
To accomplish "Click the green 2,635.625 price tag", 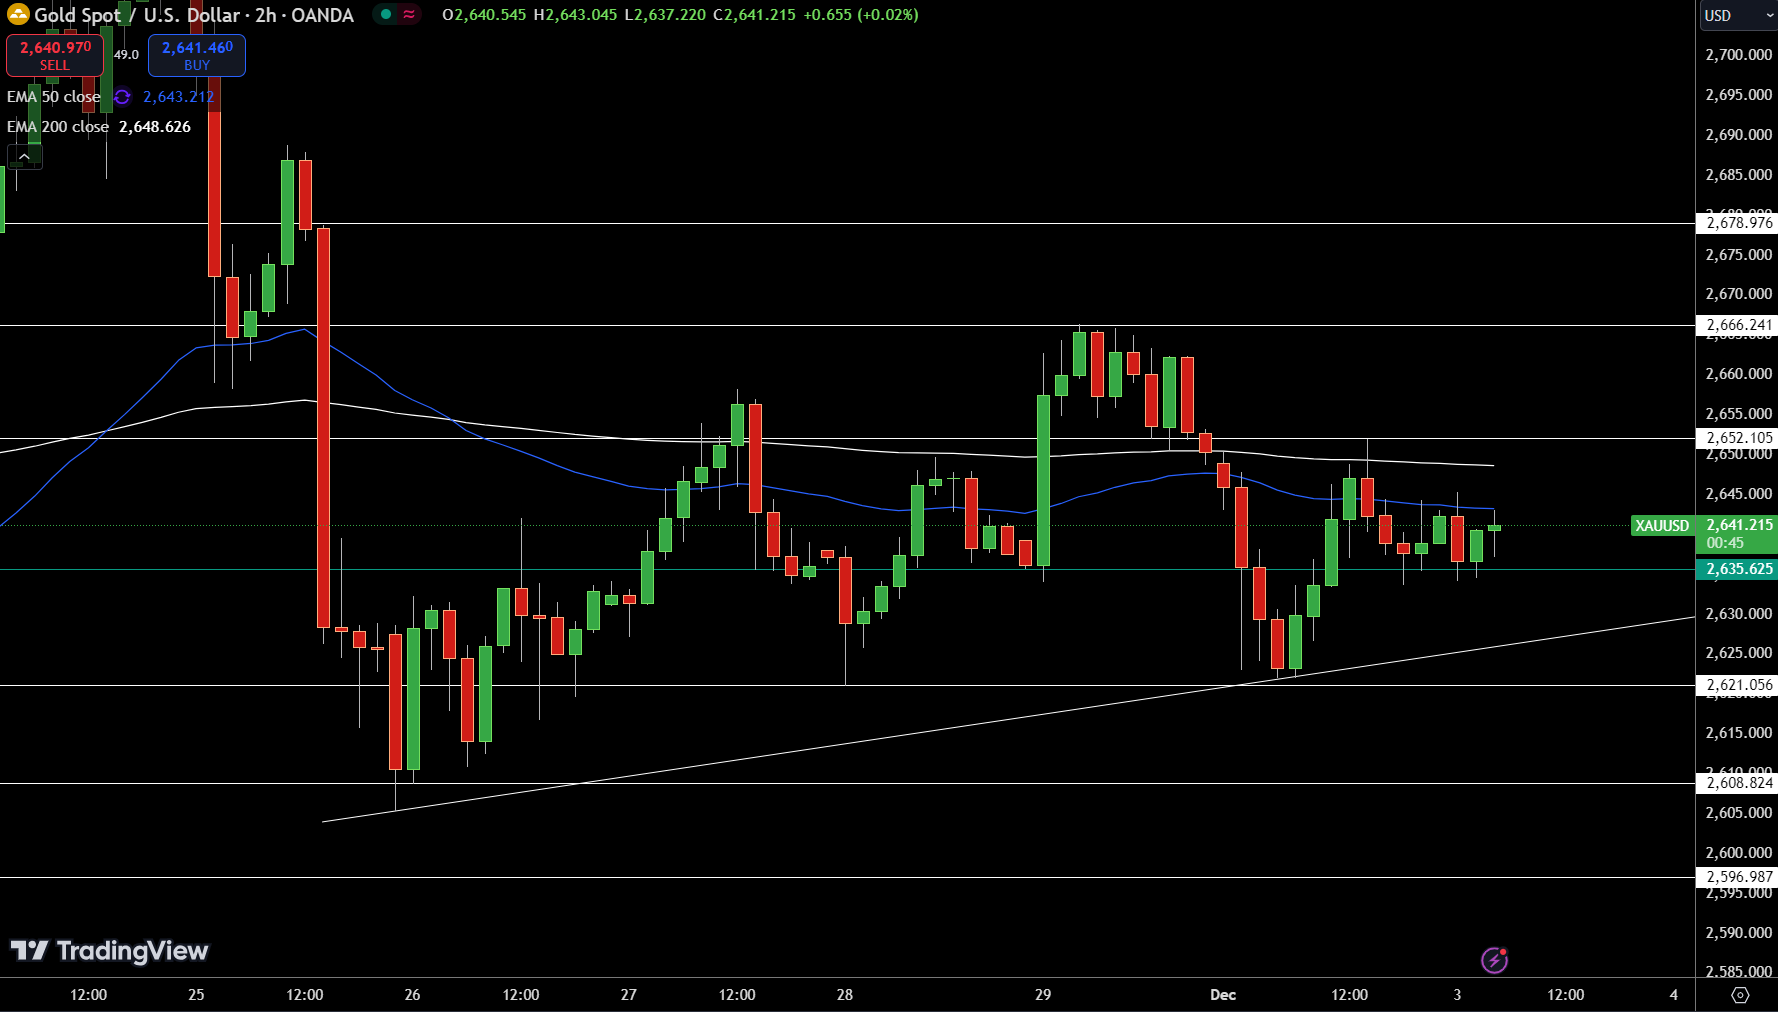I will (x=1738, y=569).
